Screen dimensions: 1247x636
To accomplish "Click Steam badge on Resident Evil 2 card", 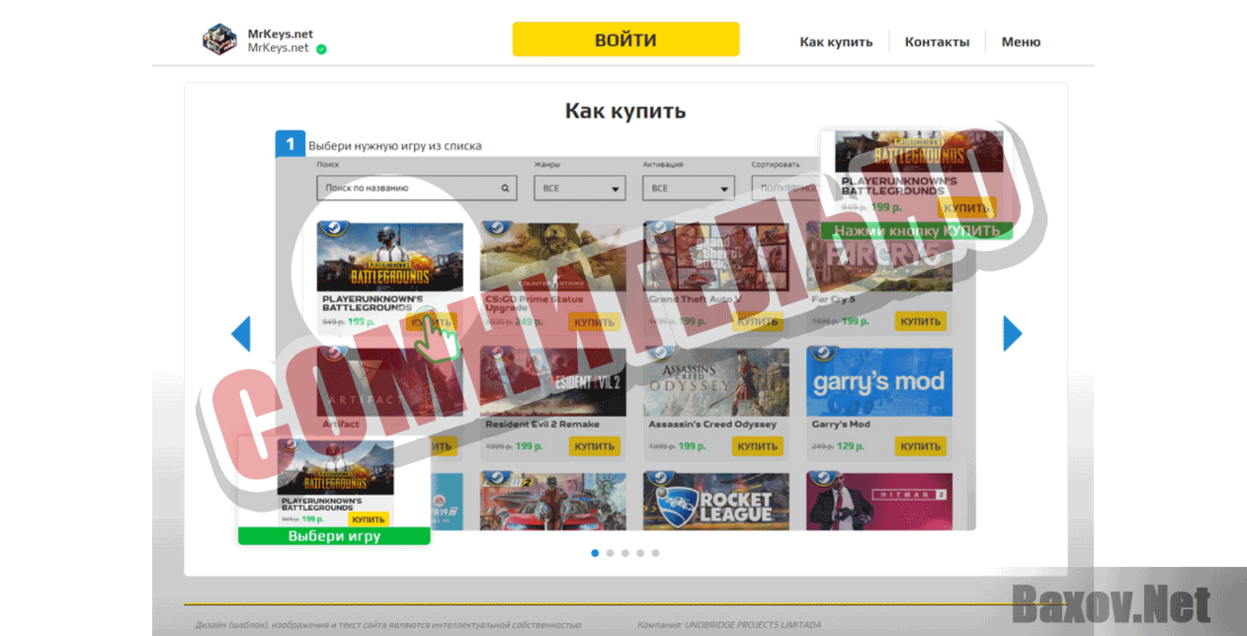I will pos(498,354).
